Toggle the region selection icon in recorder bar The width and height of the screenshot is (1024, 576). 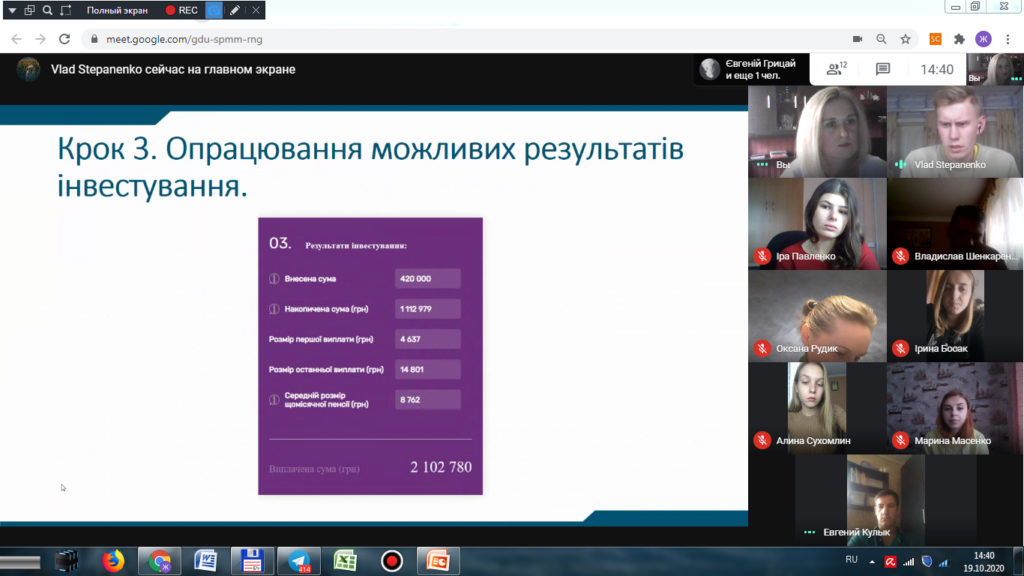pyautogui.click(x=66, y=10)
